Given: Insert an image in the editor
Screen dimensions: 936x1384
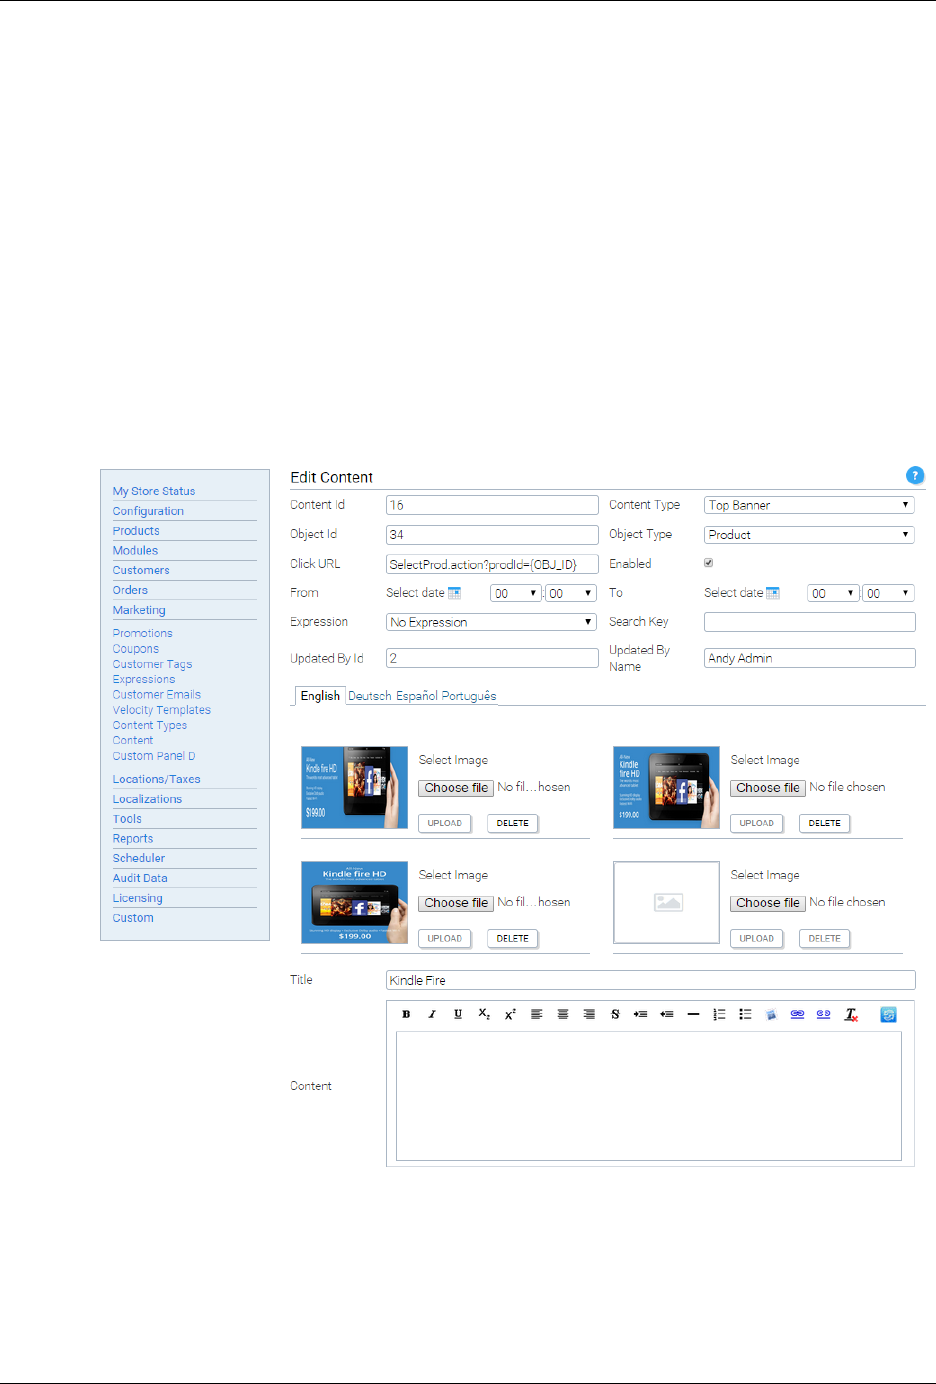Looking at the screenshot, I should click(771, 1014).
